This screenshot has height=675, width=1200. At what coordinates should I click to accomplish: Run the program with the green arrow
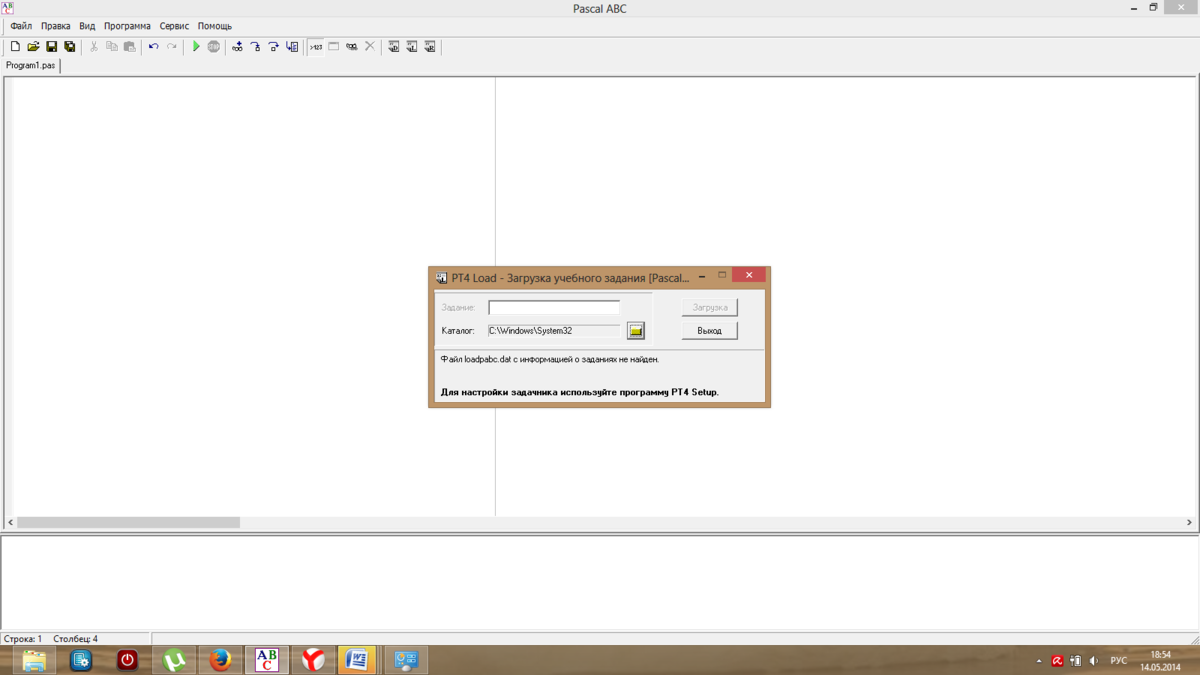click(196, 47)
